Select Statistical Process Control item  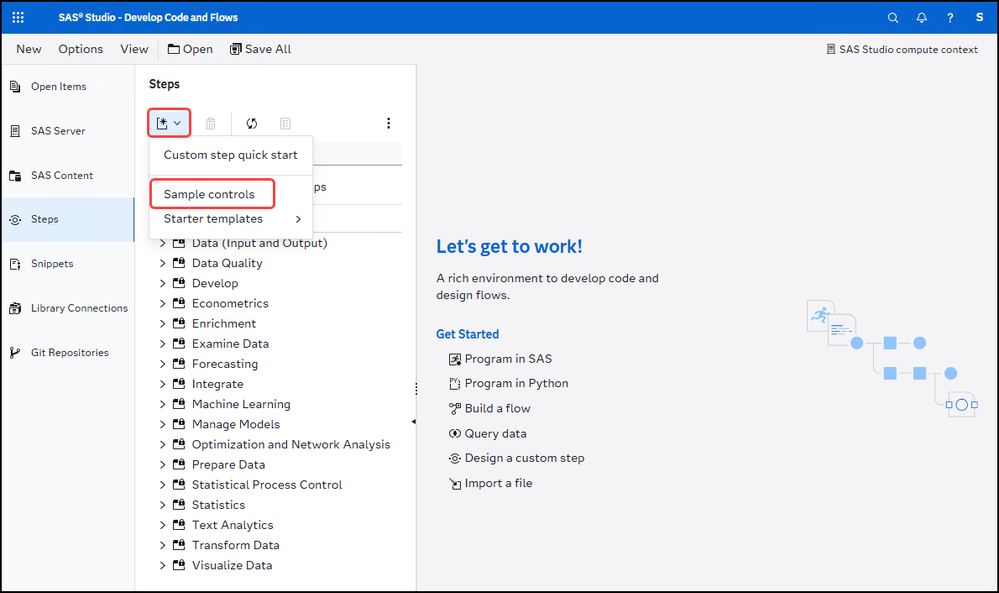[267, 485]
